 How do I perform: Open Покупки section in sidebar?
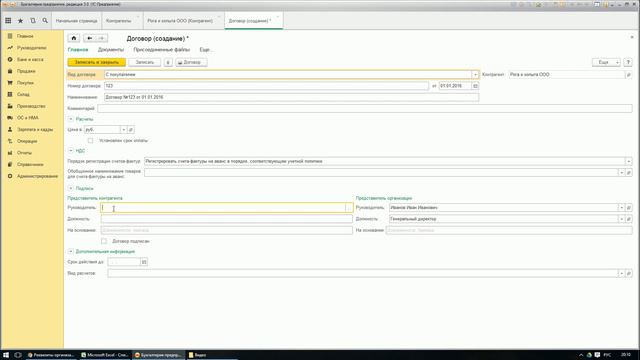(25, 83)
